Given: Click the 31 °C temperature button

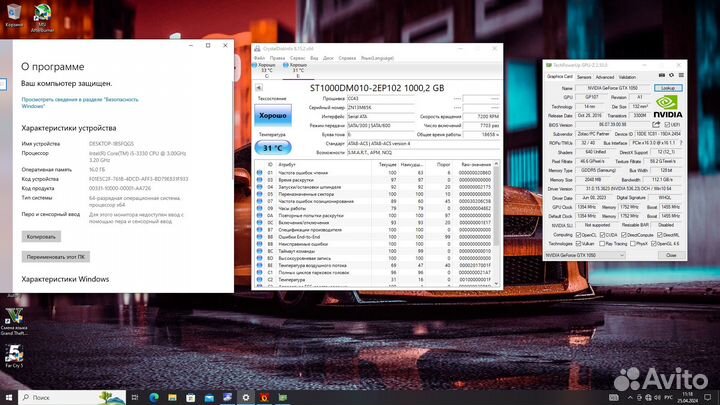Looking at the screenshot, I should [x=273, y=148].
